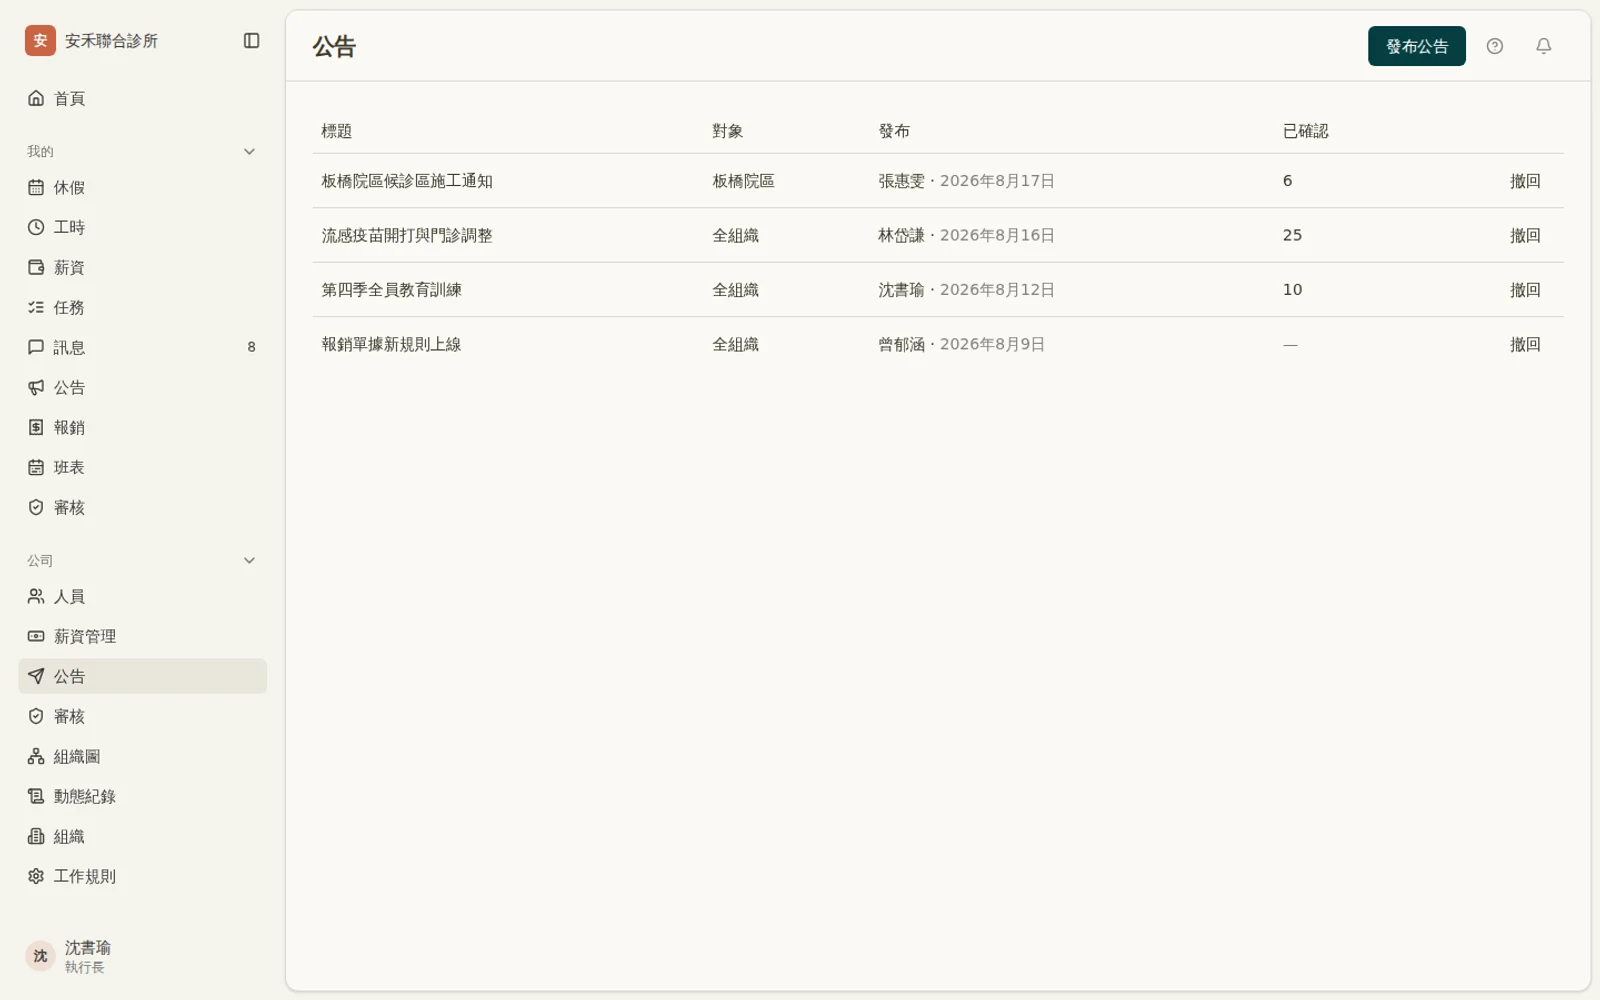The height and width of the screenshot is (1000, 1600).
Task: Open 審核 under the 公司 section
Action: pyautogui.click(x=142, y=716)
